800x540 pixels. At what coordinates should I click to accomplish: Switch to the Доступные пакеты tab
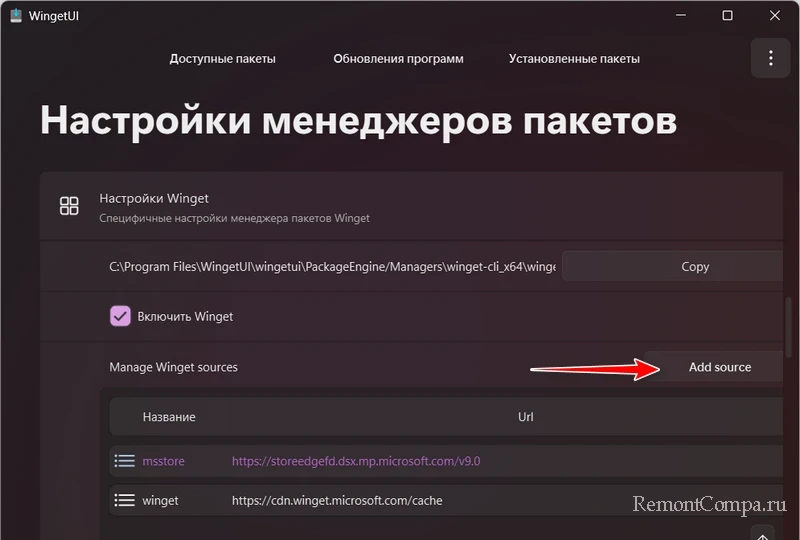click(222, 59)
